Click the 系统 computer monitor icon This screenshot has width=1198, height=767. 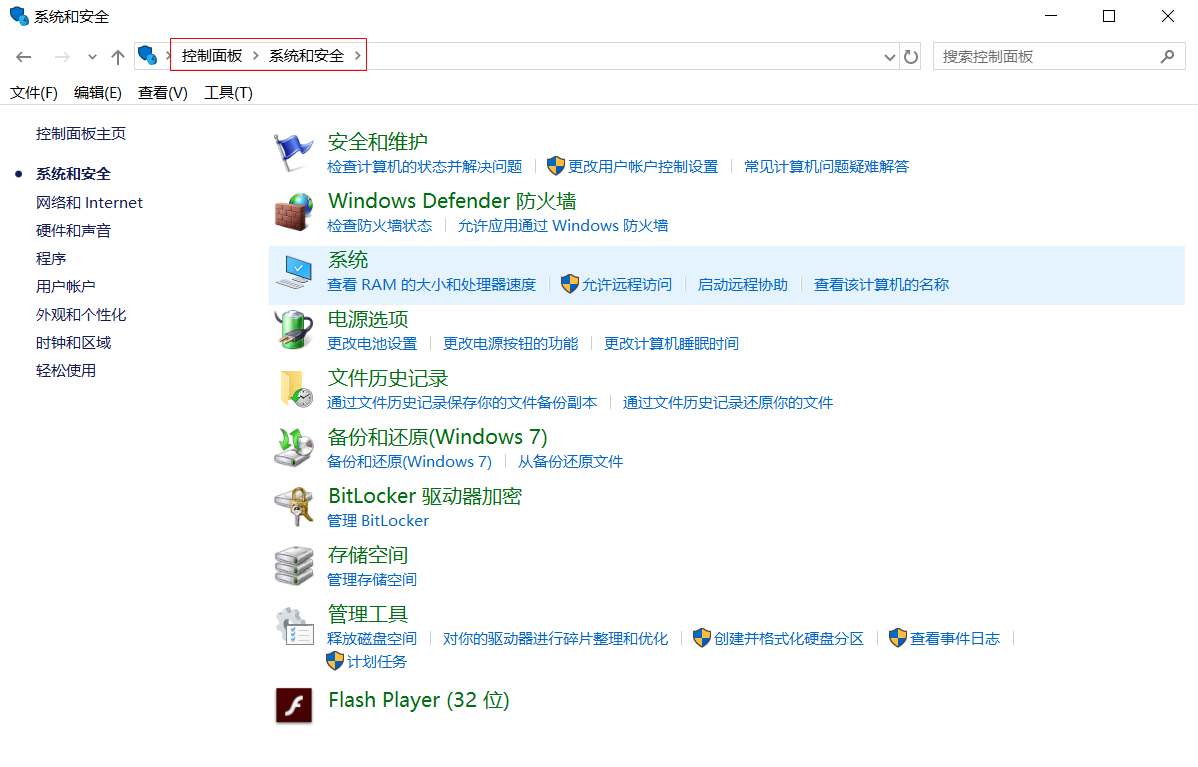coord(294,271)
